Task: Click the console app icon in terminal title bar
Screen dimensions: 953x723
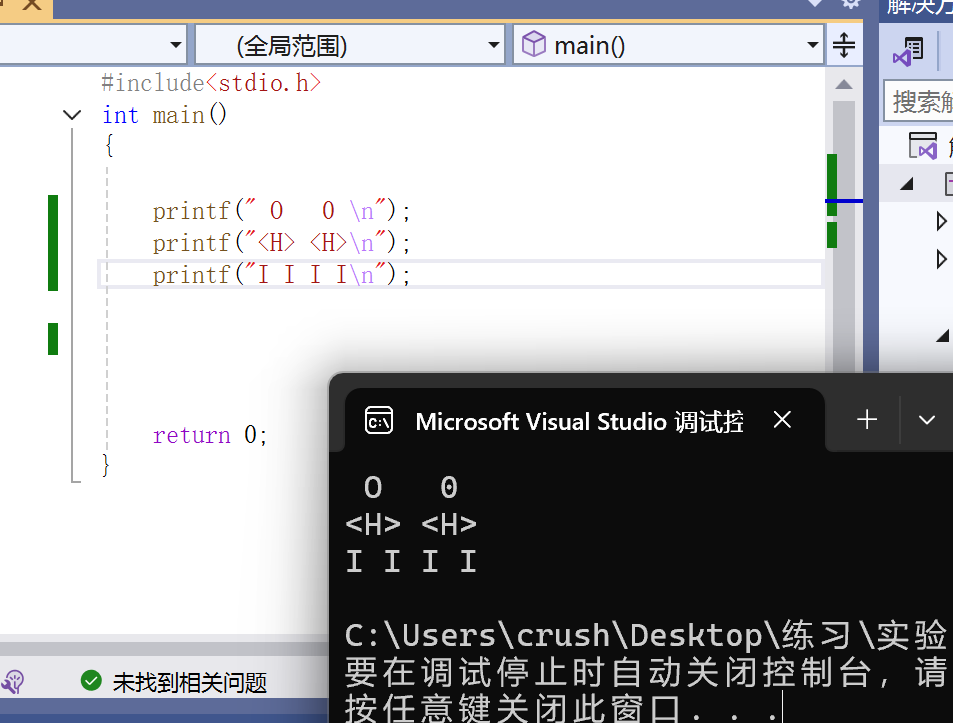Action: tap(378, 421)
